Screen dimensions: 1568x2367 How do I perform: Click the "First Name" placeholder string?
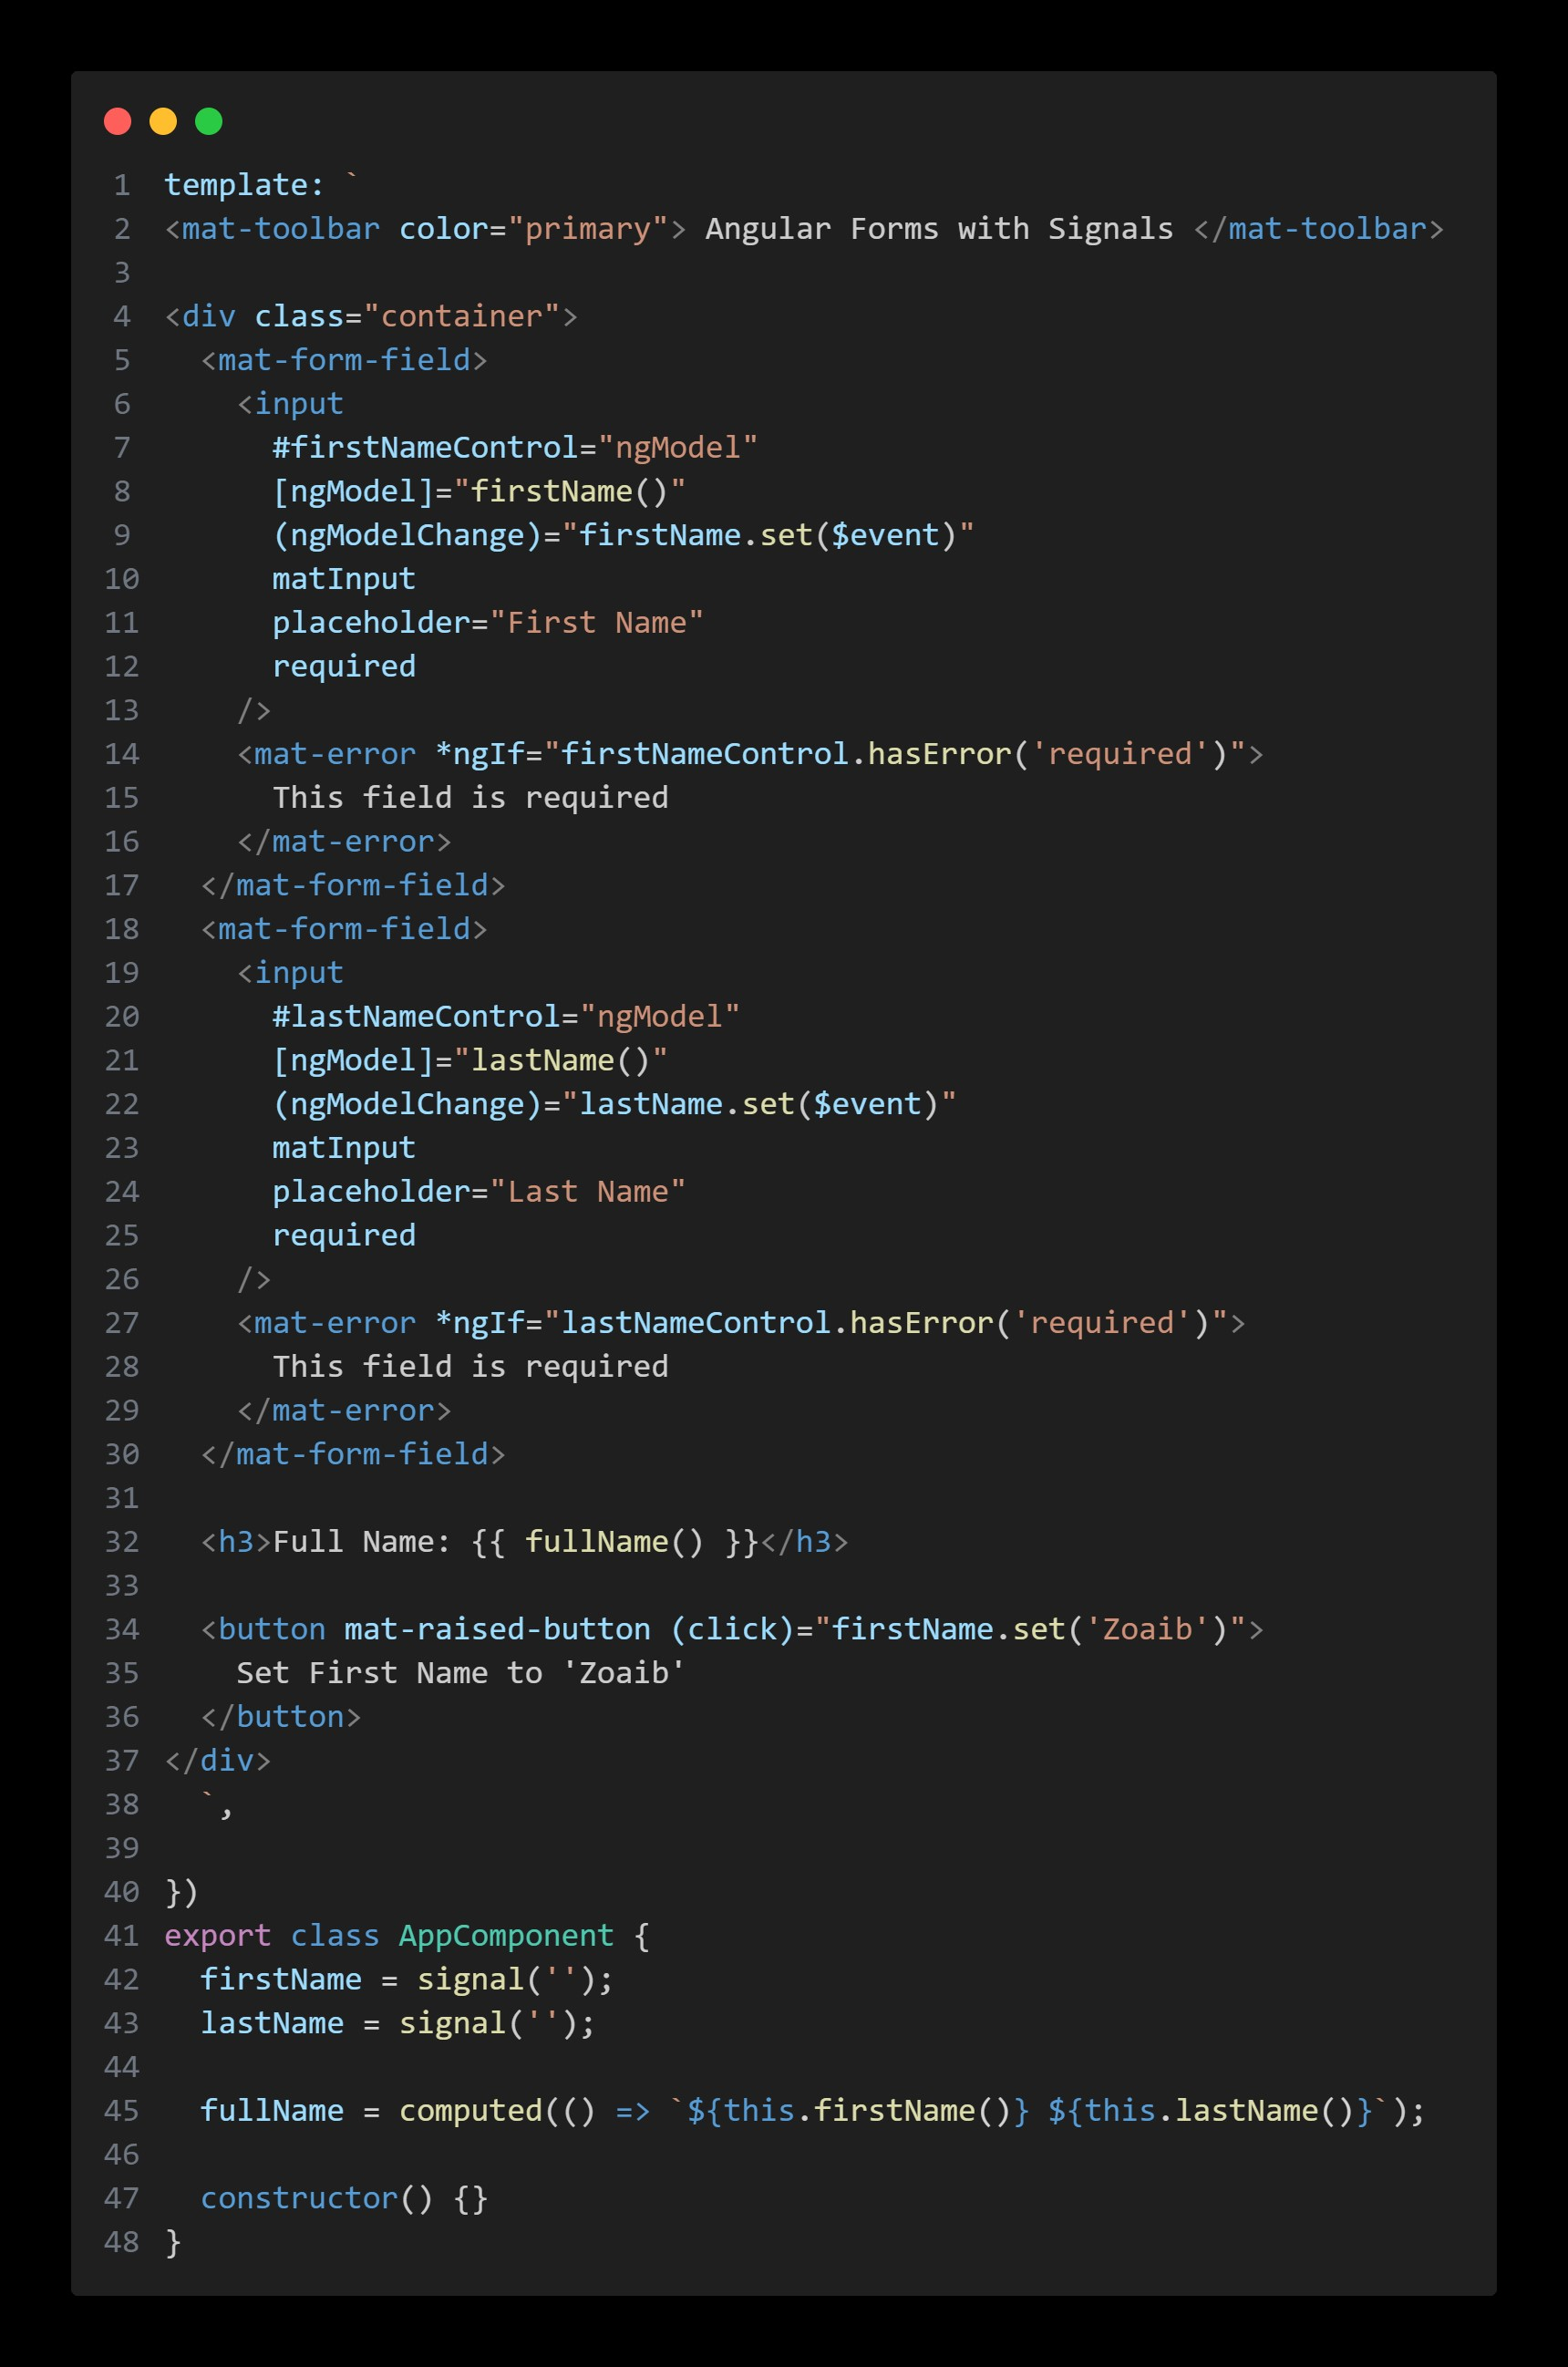point(597,622)
